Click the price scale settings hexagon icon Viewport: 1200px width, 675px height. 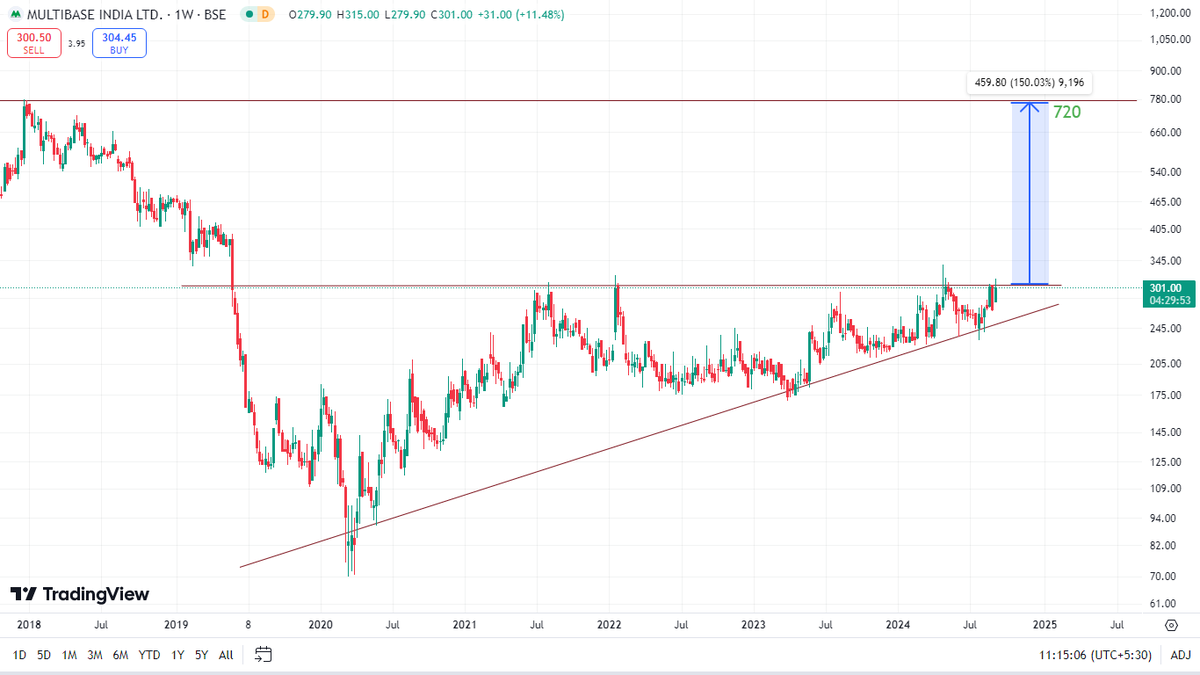click(1170, 624)
